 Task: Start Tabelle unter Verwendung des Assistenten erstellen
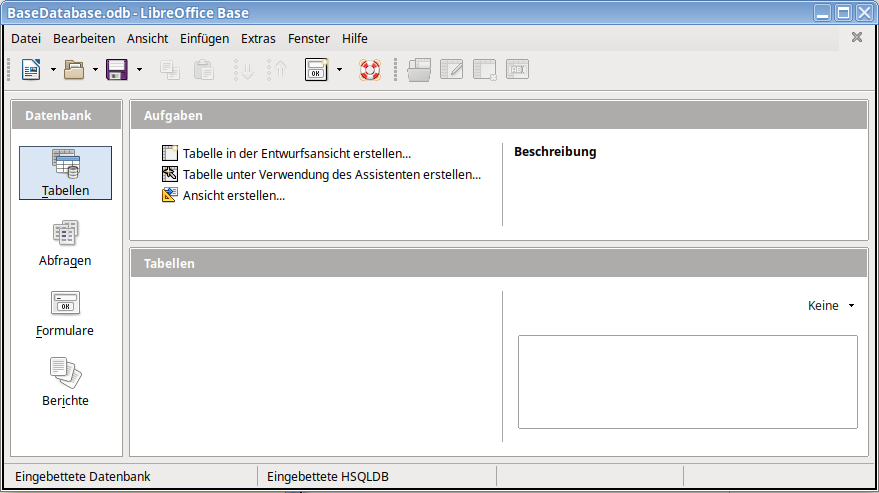(331, 174)
